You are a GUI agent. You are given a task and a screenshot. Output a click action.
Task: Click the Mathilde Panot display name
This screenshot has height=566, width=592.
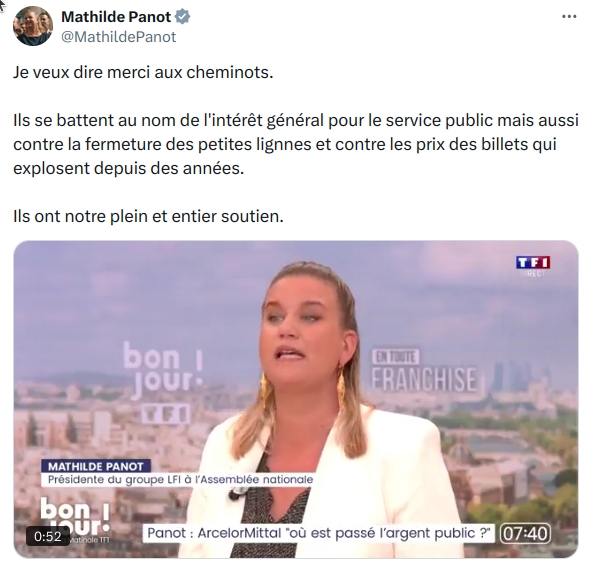click(x=116, y=17)
